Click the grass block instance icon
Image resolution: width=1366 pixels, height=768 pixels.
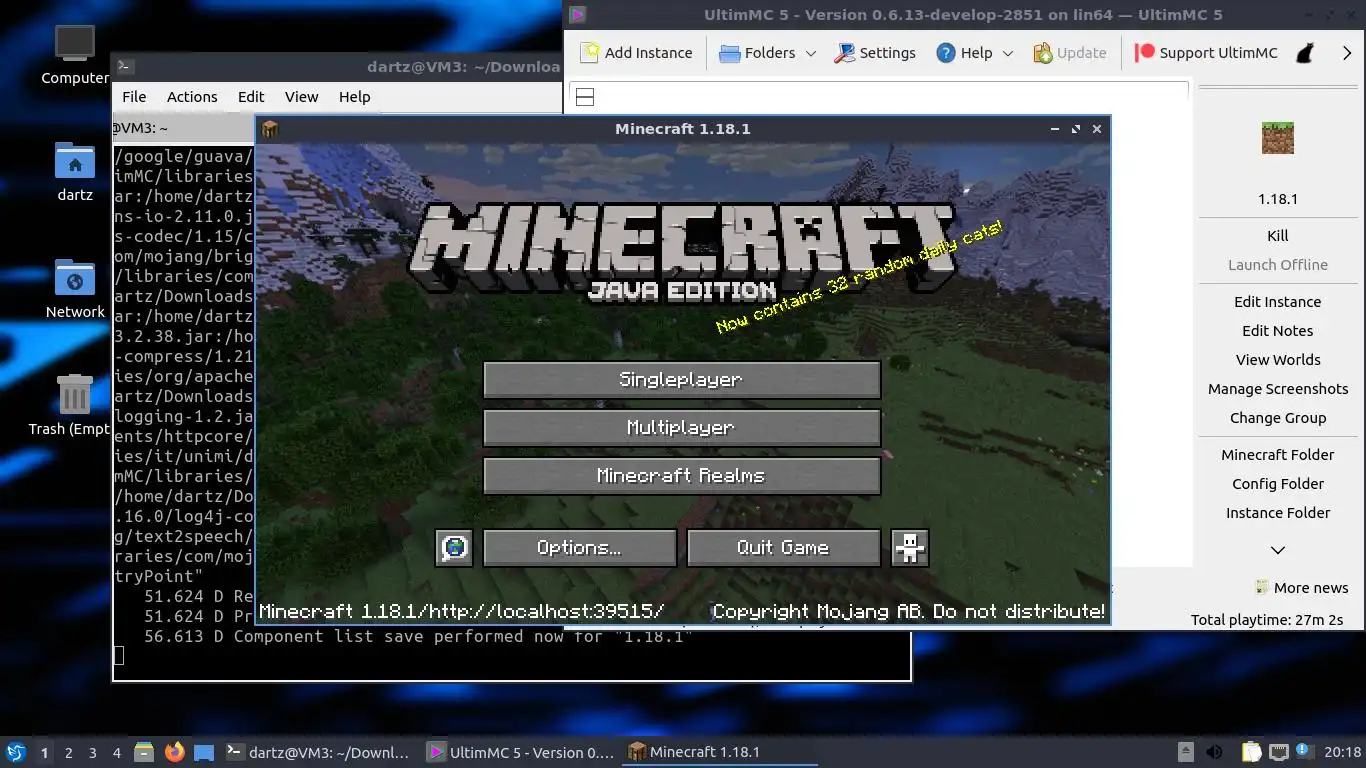(x=1277, y=138)
